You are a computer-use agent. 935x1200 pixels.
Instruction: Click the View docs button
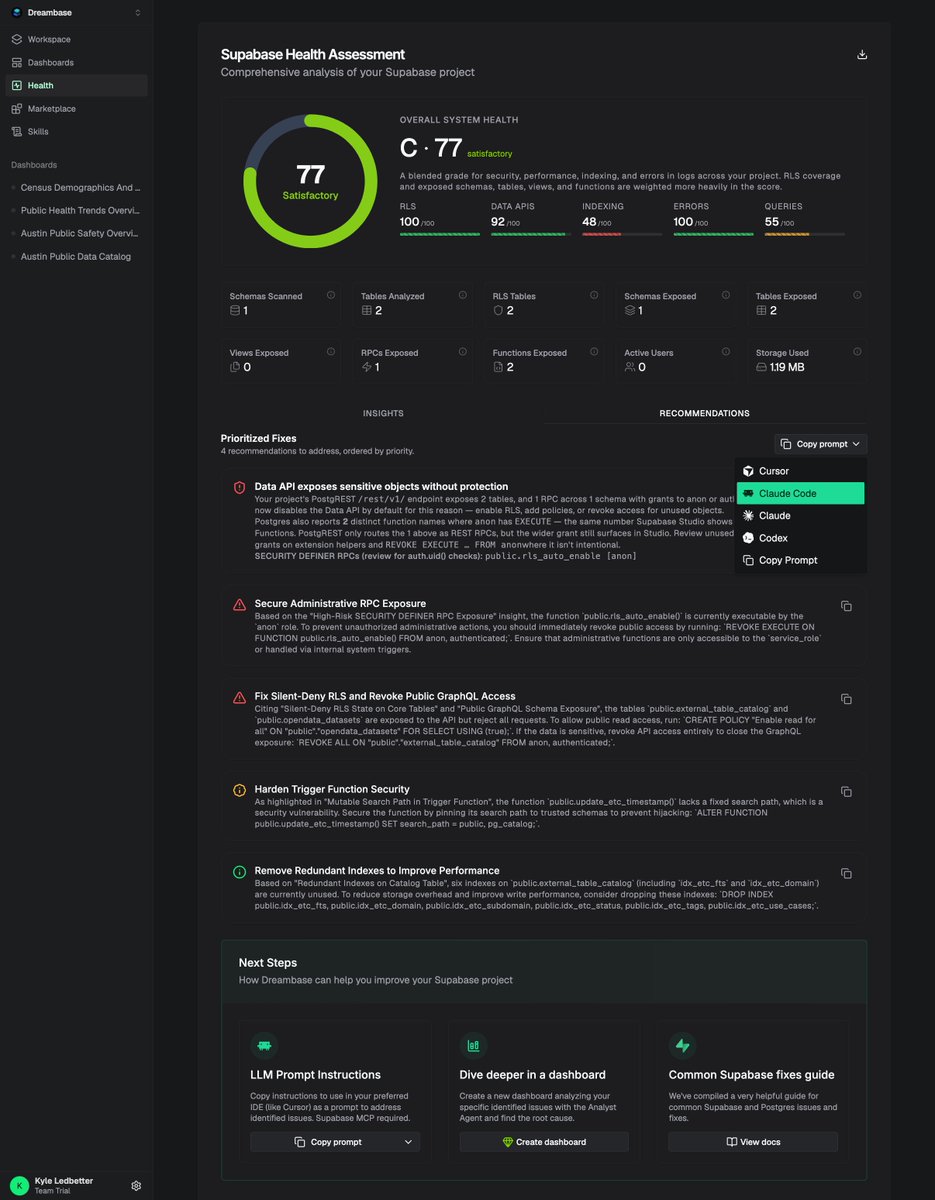753,1141
